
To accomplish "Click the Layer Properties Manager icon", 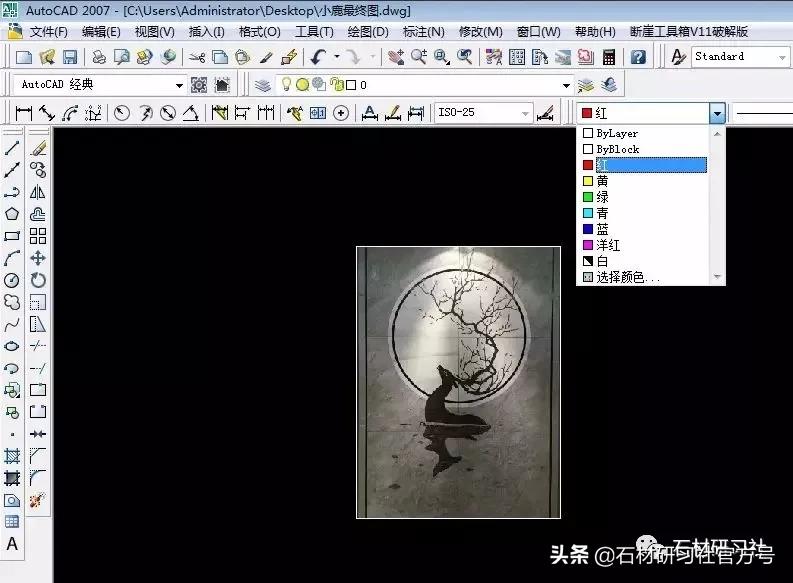I will click(262, 85).
